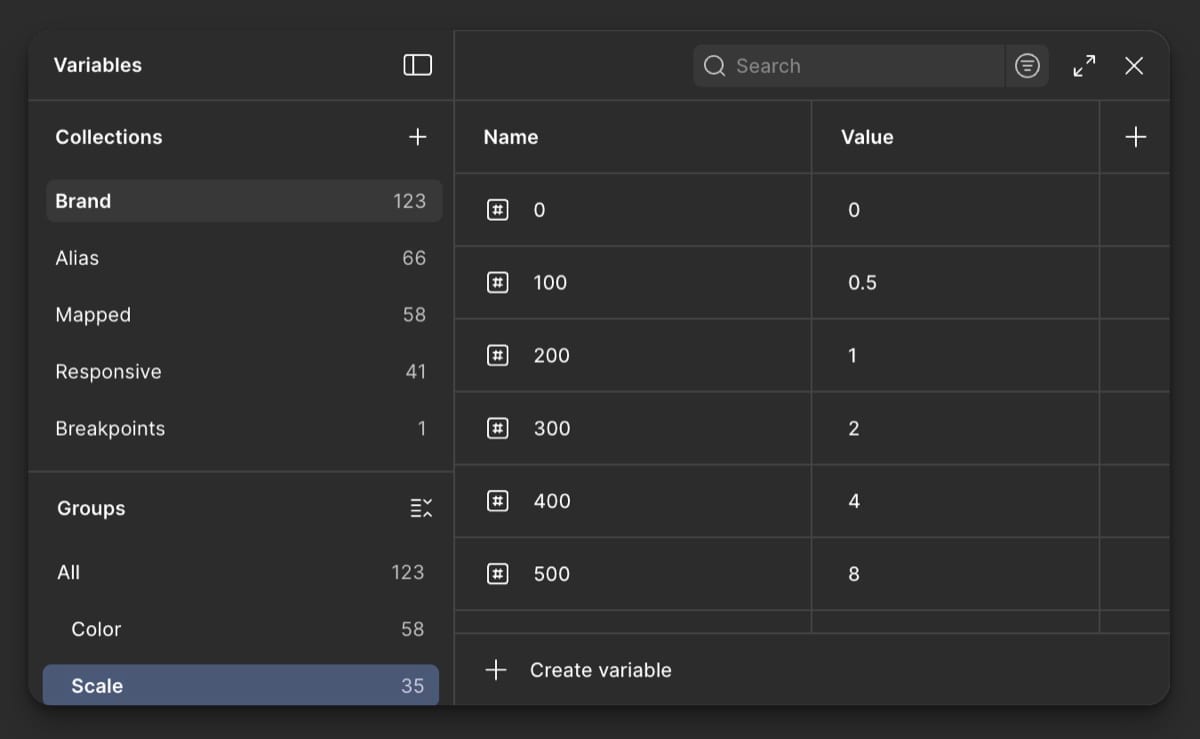The image size is (1200, 739).
Task: Click the Name column header
Action: (511, 137)
